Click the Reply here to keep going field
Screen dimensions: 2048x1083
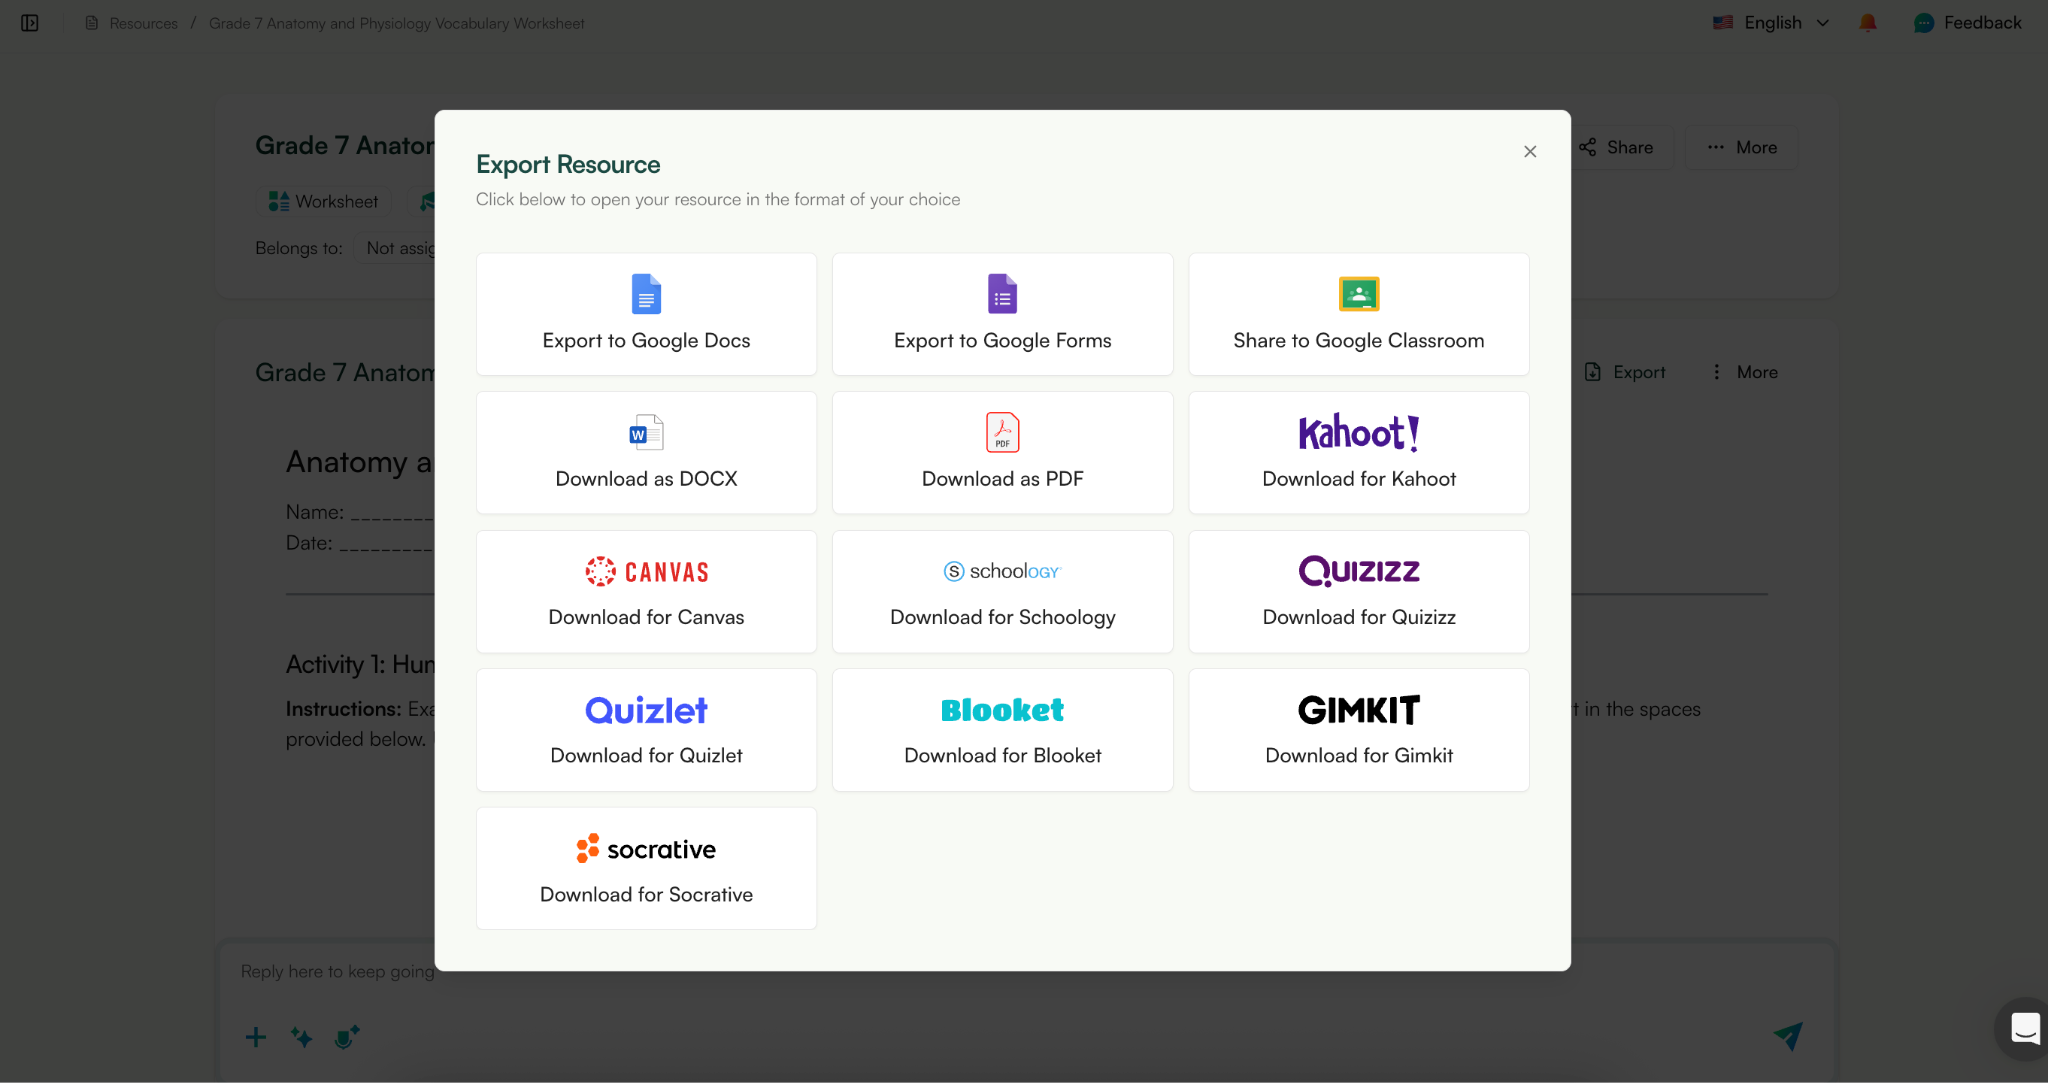(336, 971)
